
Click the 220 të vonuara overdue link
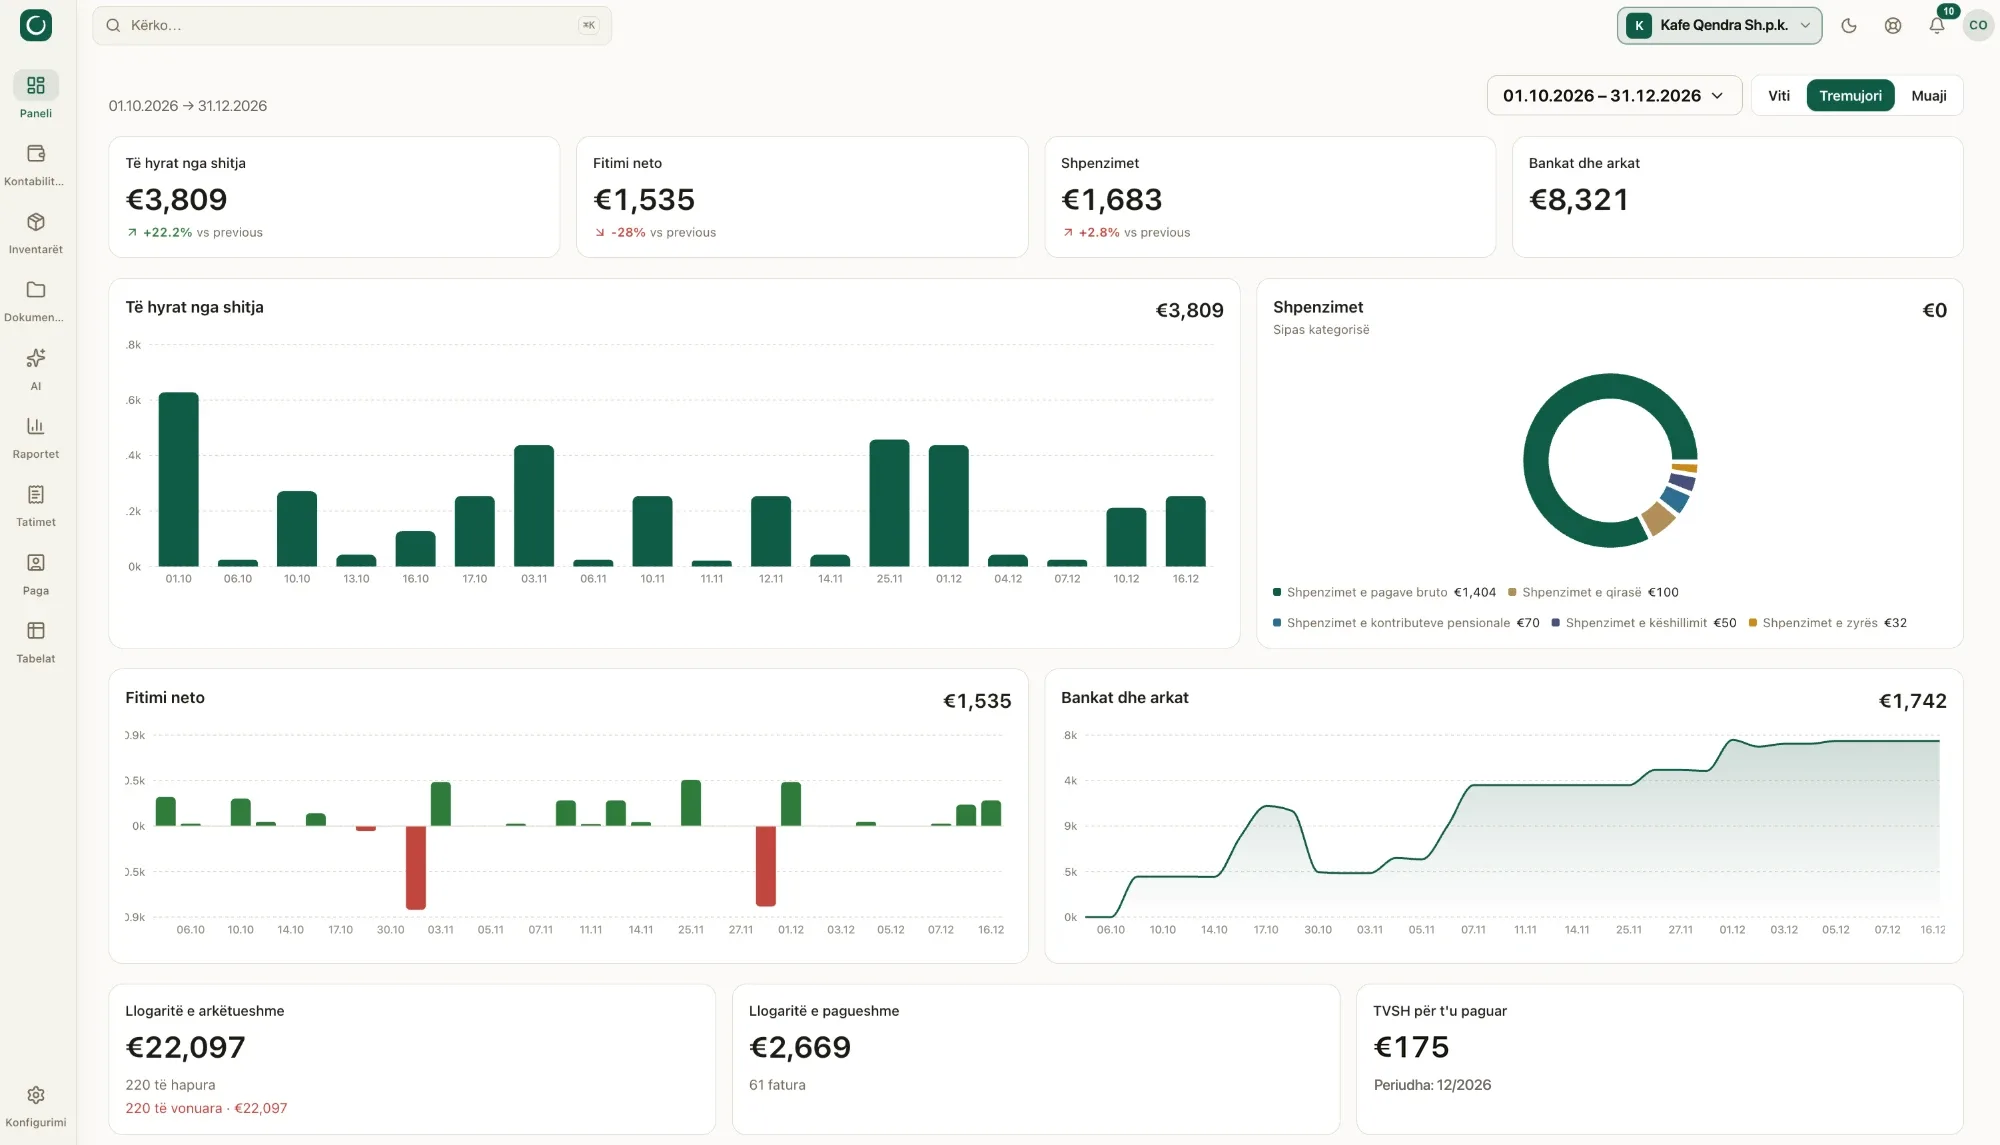pos(206,1108)
